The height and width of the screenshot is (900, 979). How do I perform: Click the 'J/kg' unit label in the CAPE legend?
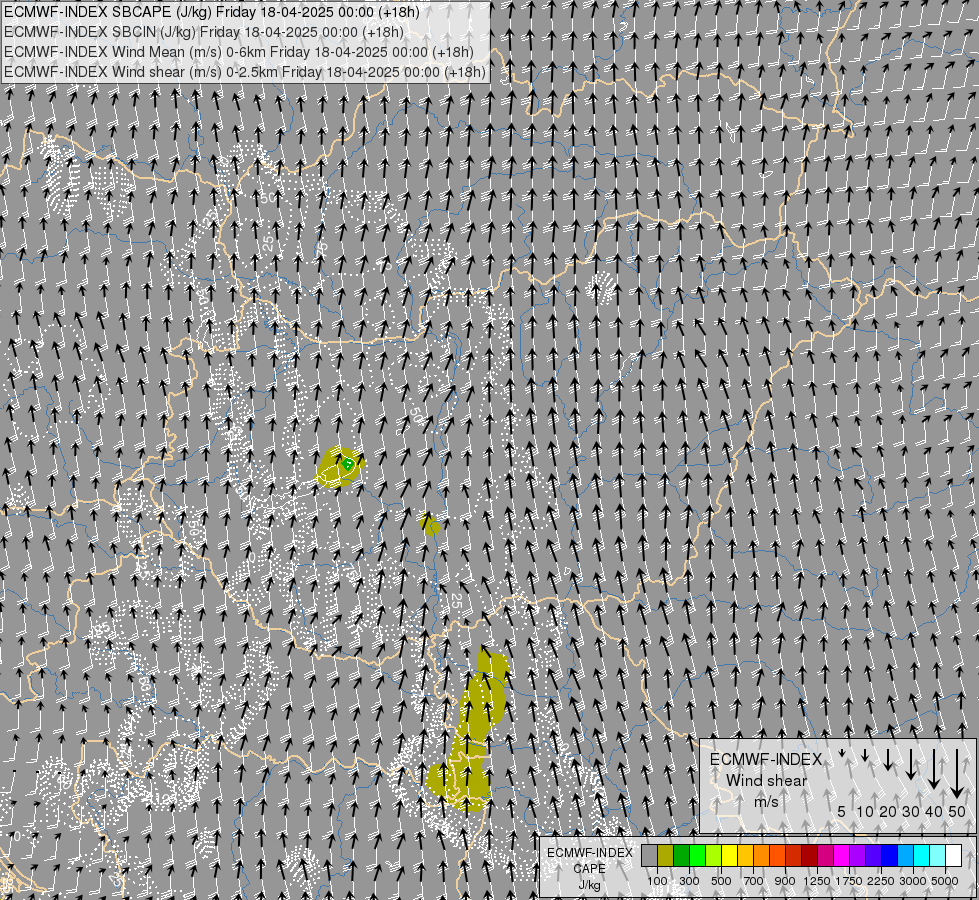coord(589,885)
